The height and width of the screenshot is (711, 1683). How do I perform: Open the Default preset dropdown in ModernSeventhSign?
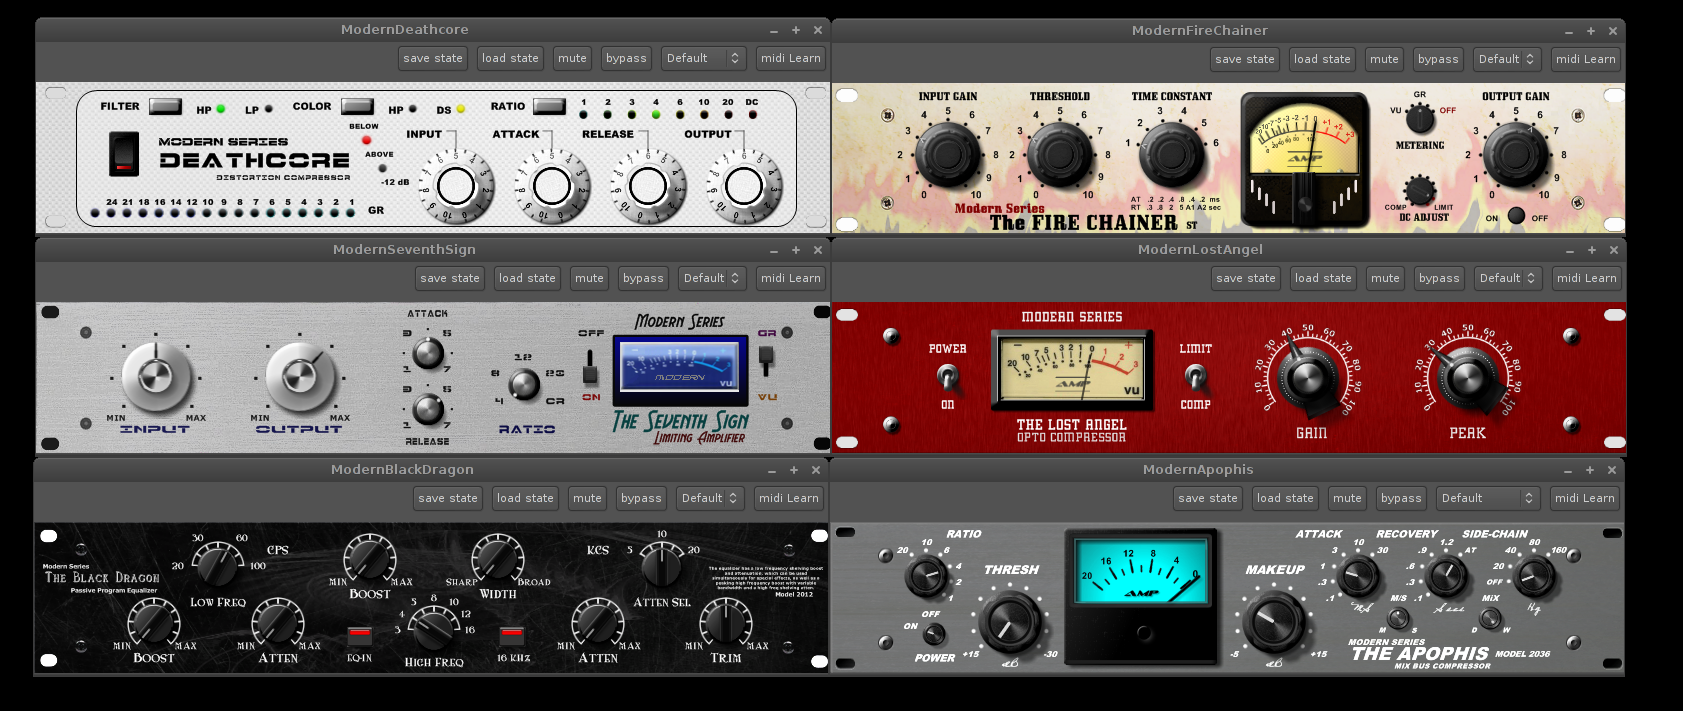click(x=712, y=278)
